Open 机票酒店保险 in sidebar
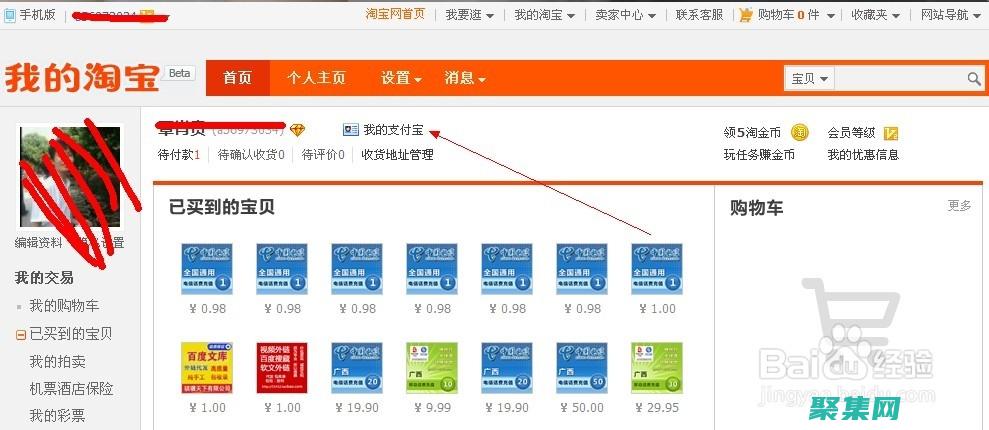 71,389
